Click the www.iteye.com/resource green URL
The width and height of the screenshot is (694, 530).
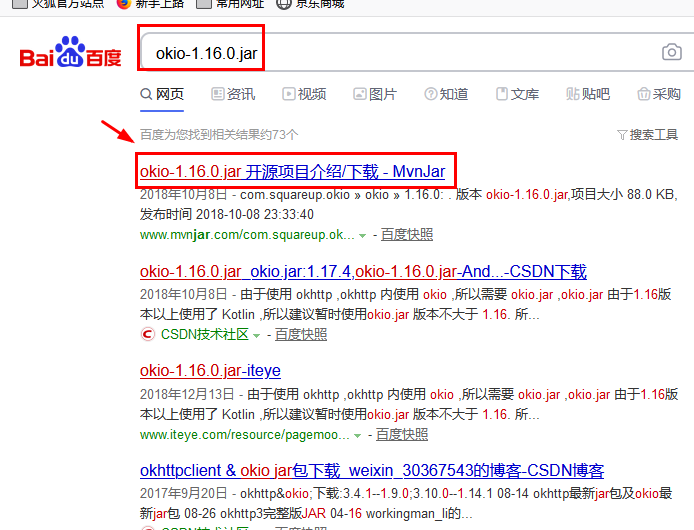245,434
